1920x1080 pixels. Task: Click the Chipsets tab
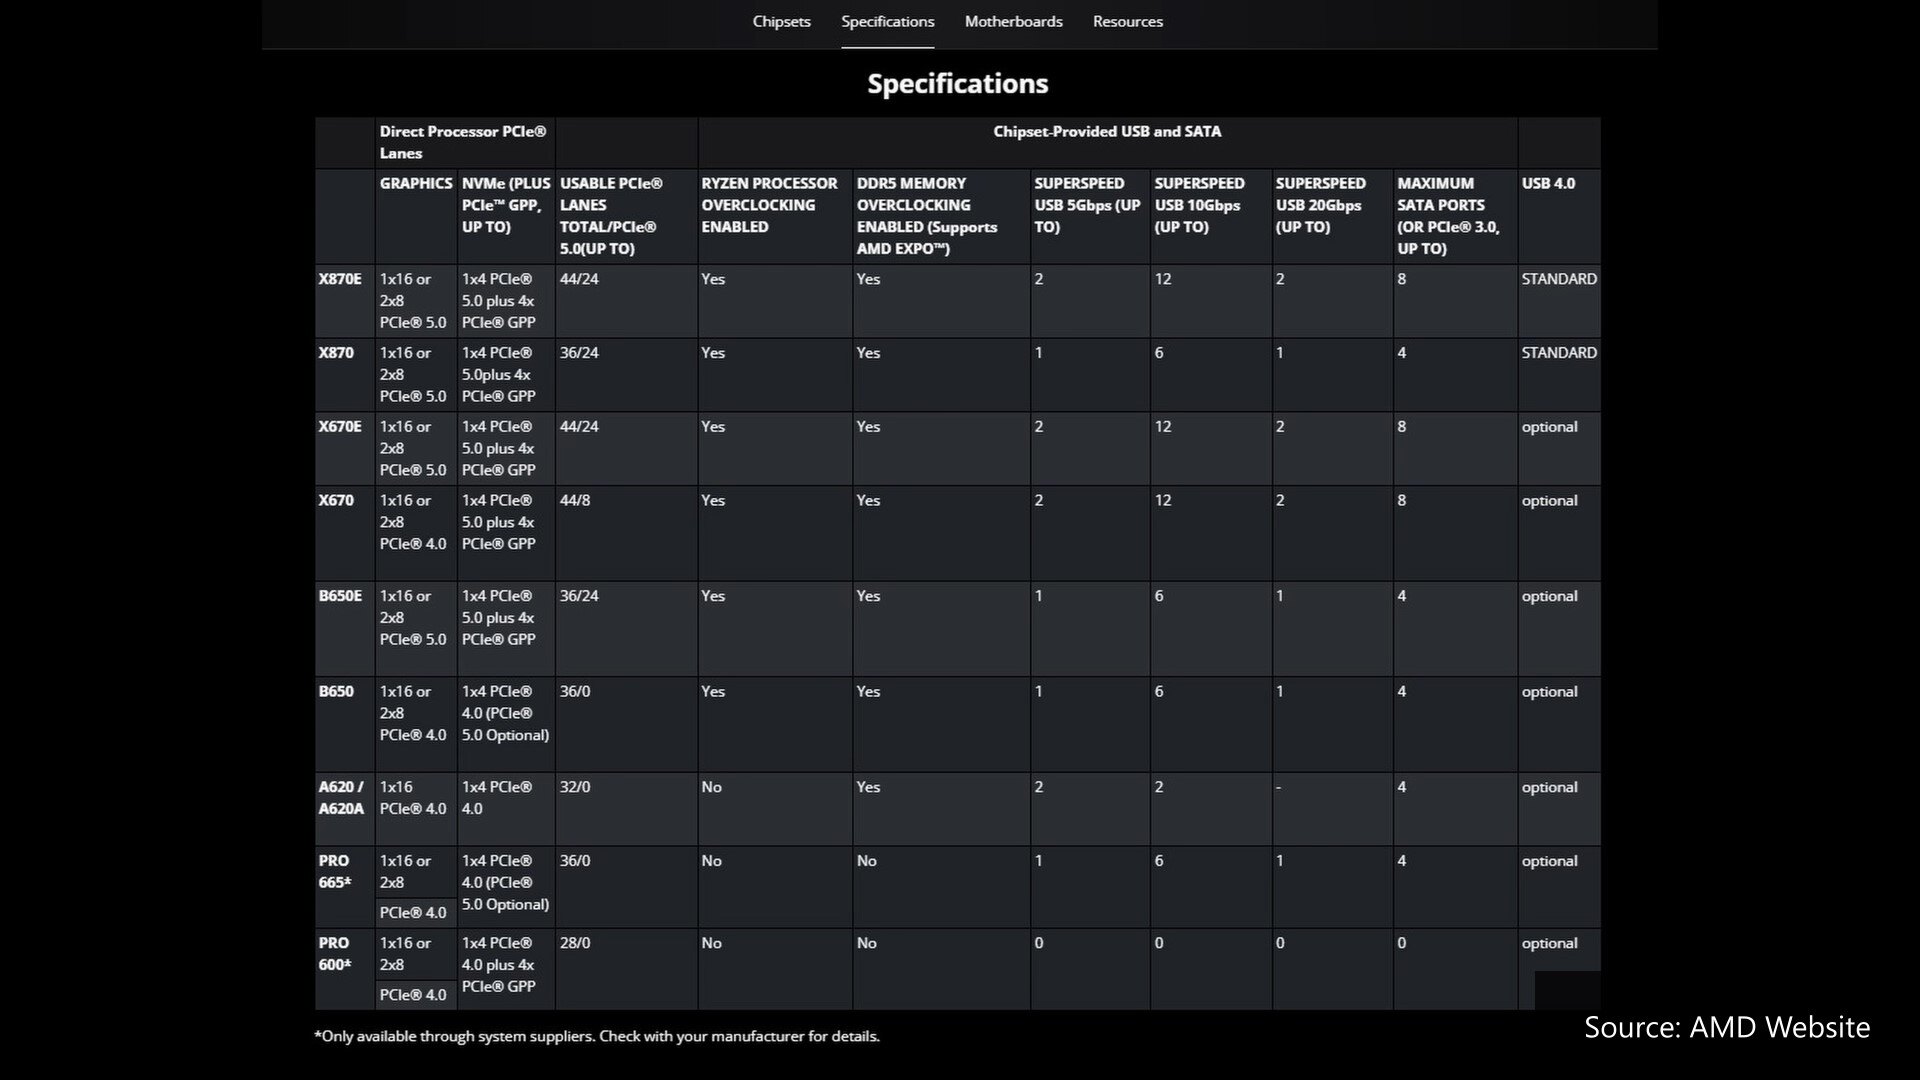[781, 21]
